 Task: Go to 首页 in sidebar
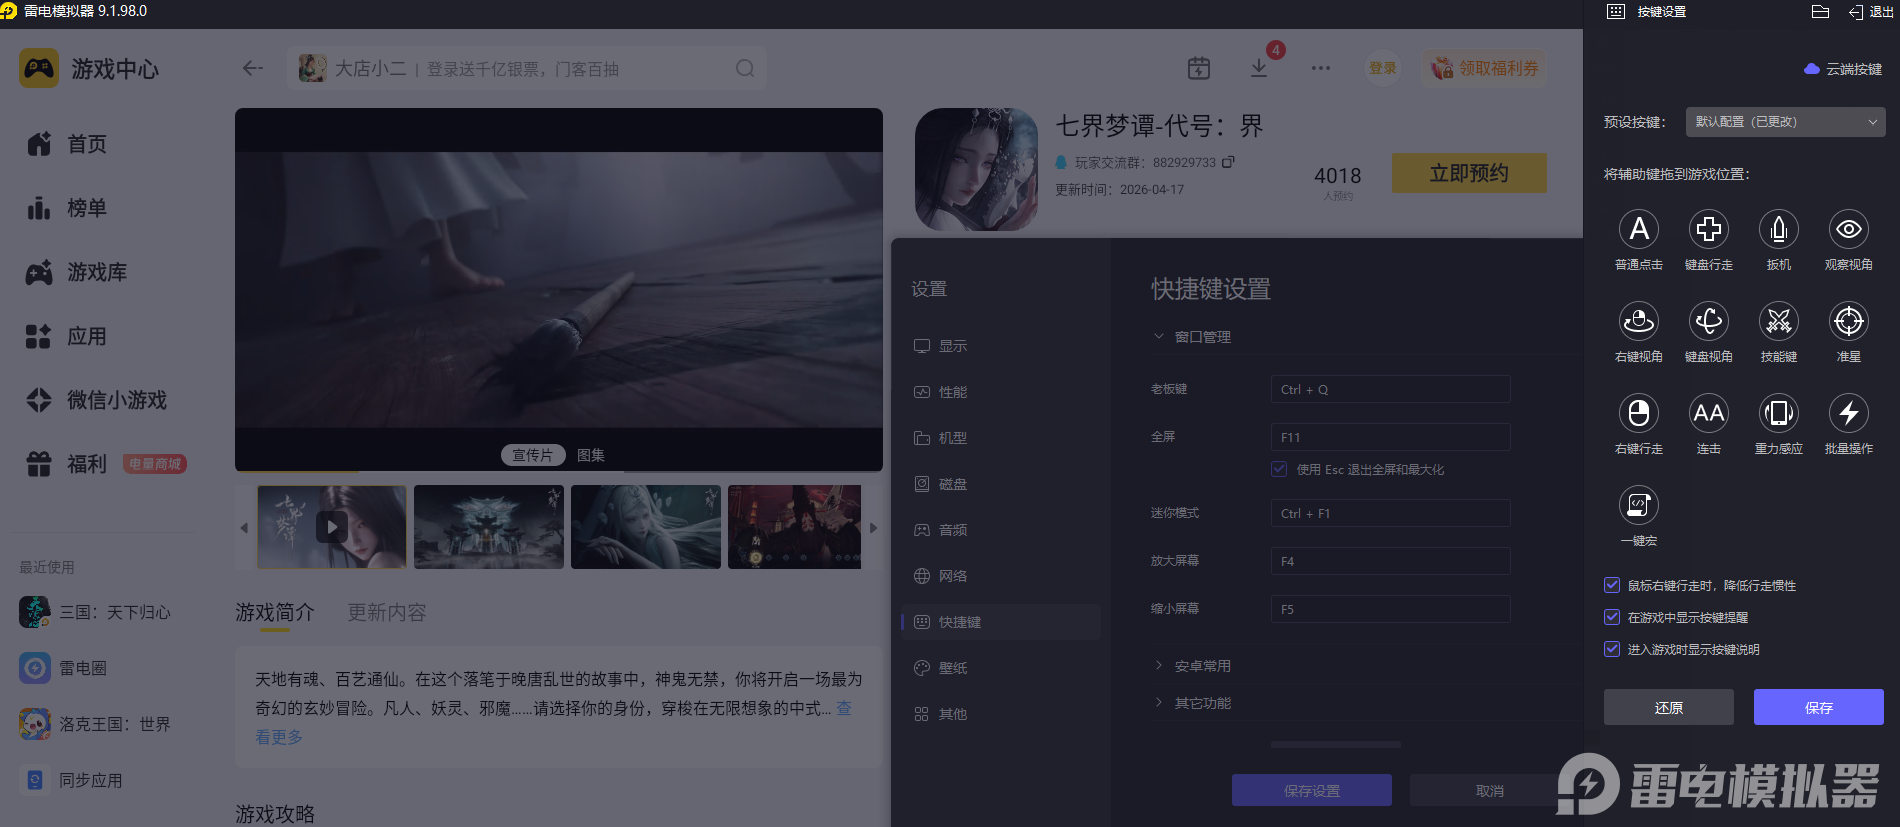pyautogui.click(x=66, y=144)
